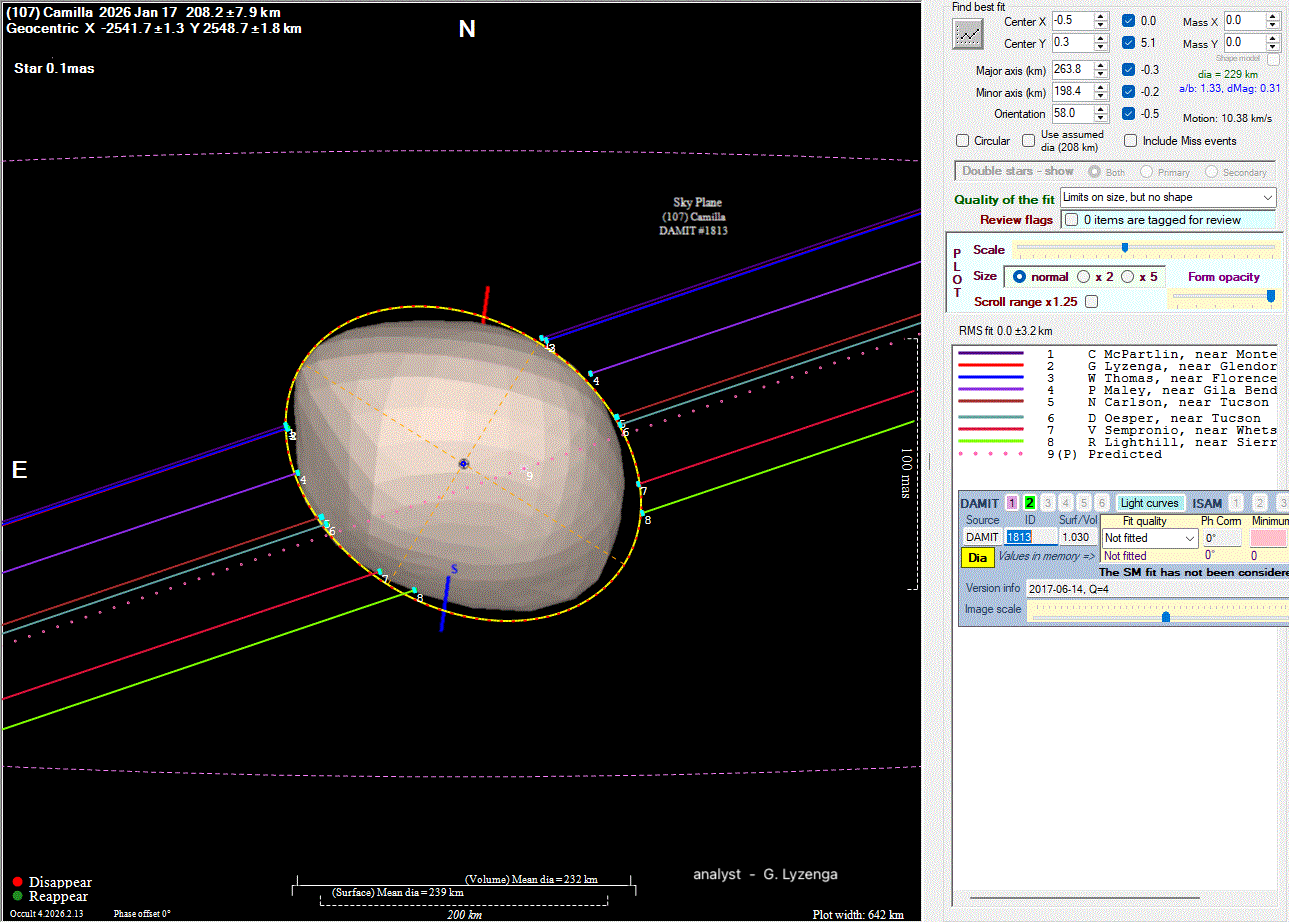Screen dimensions: 1289x922
Task: Decrease the Major axis value with down arrow
Action: click(1101, 74)
